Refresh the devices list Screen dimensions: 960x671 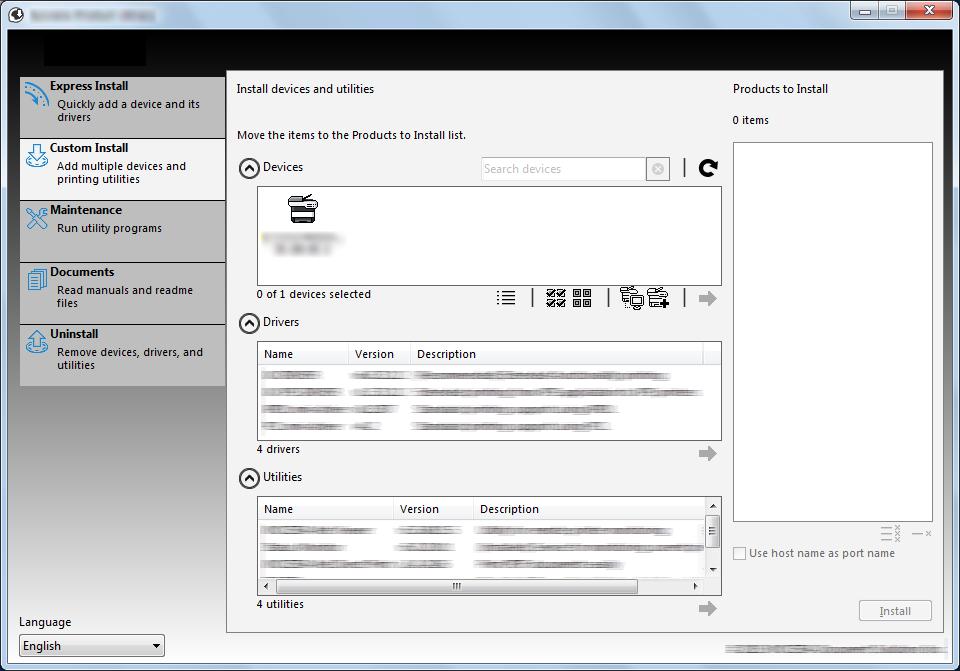(708, 168)
